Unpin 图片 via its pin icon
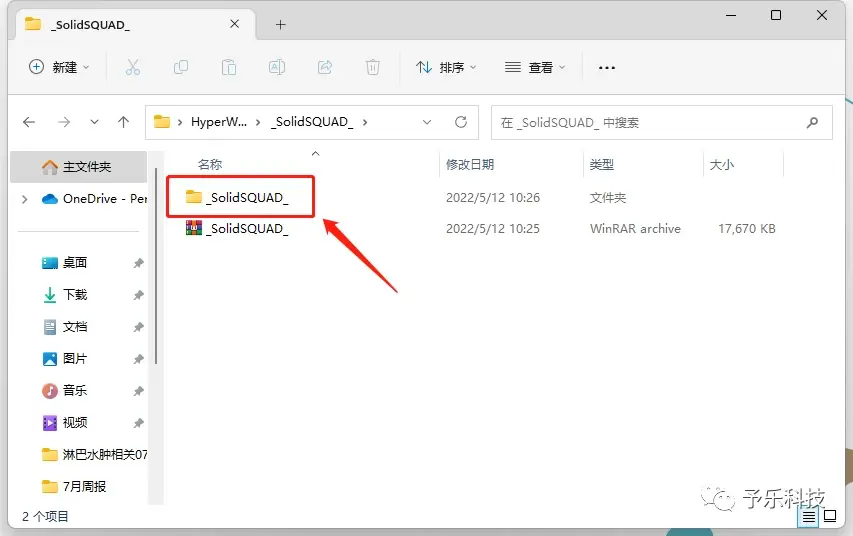 139,359
